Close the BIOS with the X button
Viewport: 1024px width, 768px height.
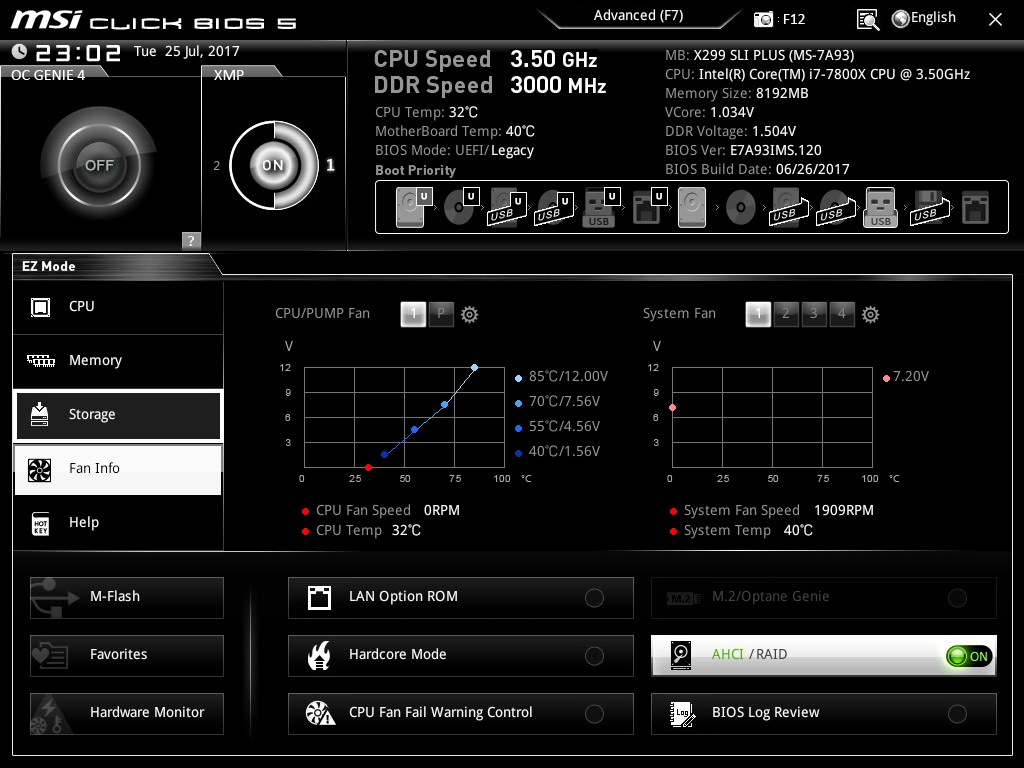[995, 20]
